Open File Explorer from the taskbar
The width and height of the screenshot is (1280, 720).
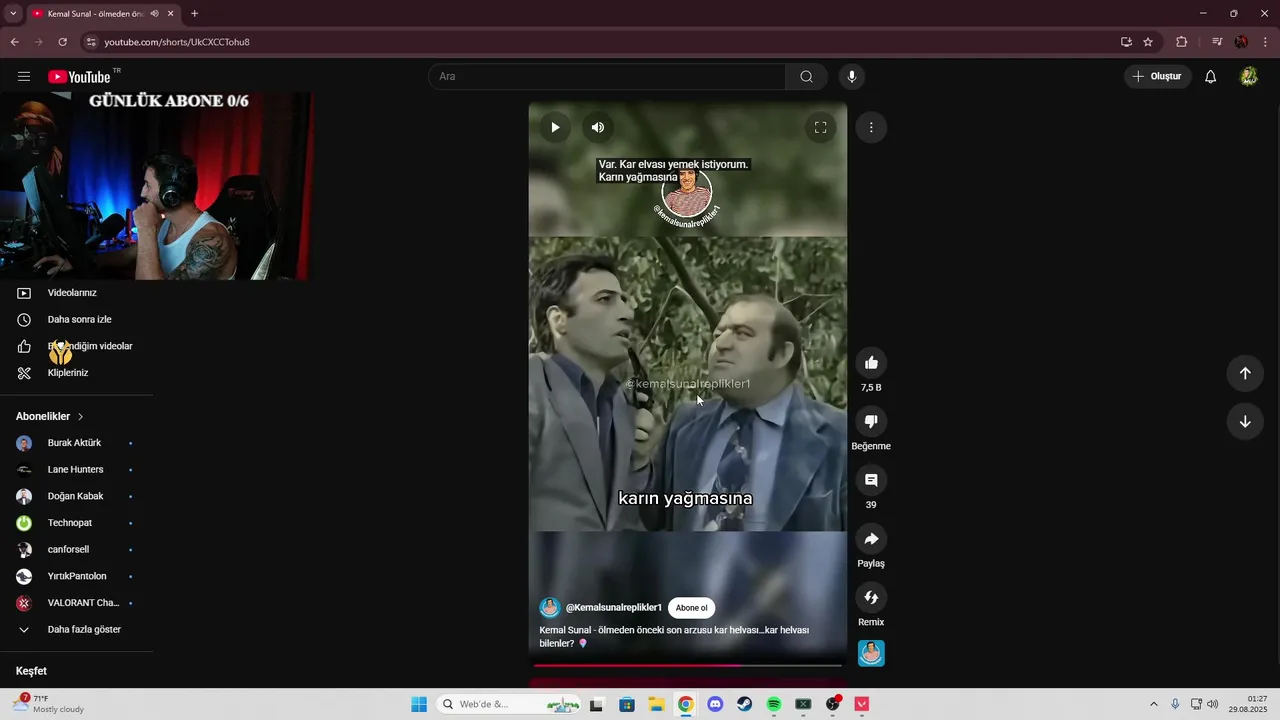pyautogui.click(x=656, y=704)
